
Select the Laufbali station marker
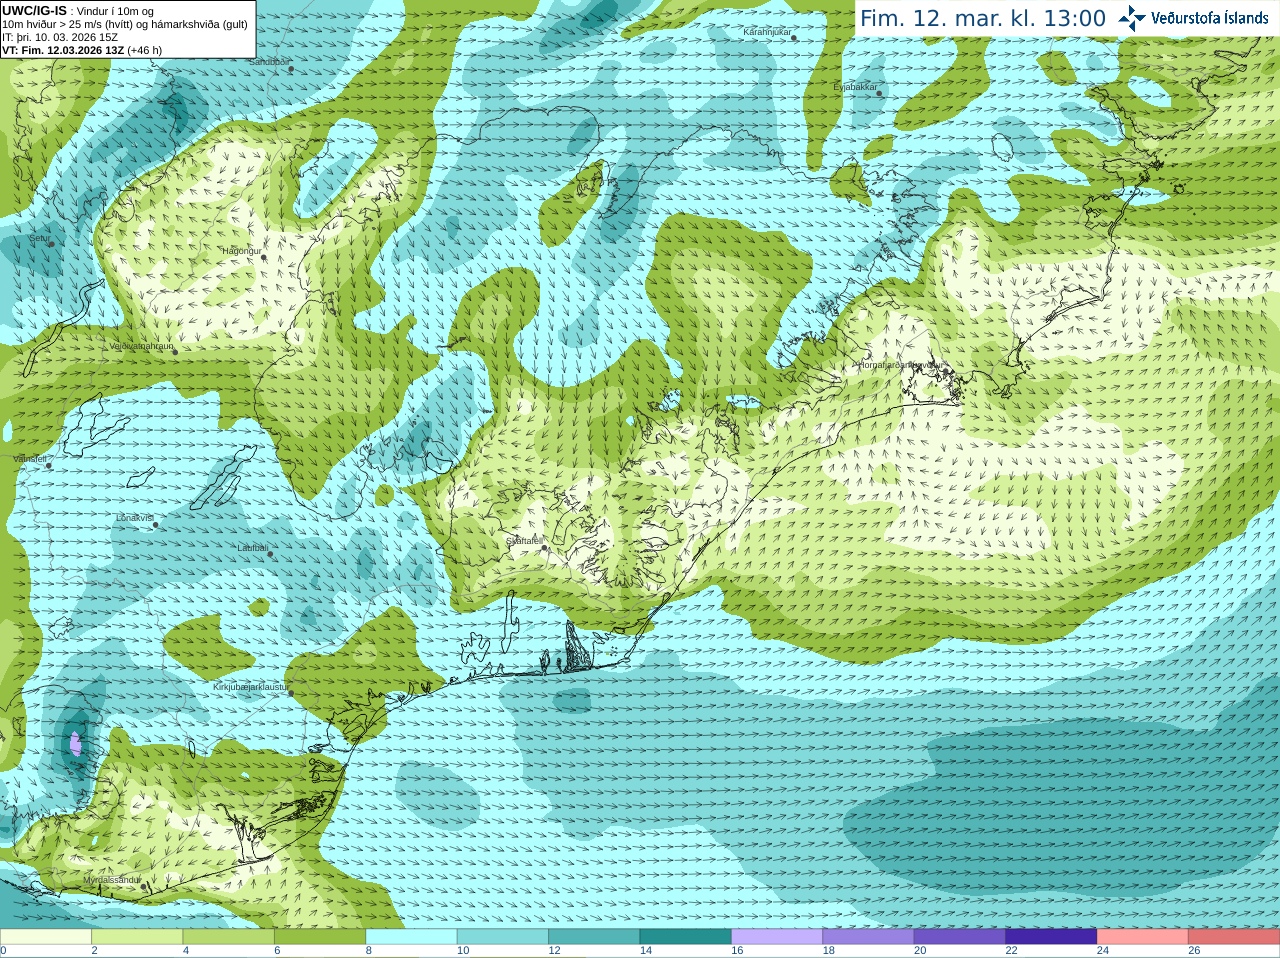point(270,554)
